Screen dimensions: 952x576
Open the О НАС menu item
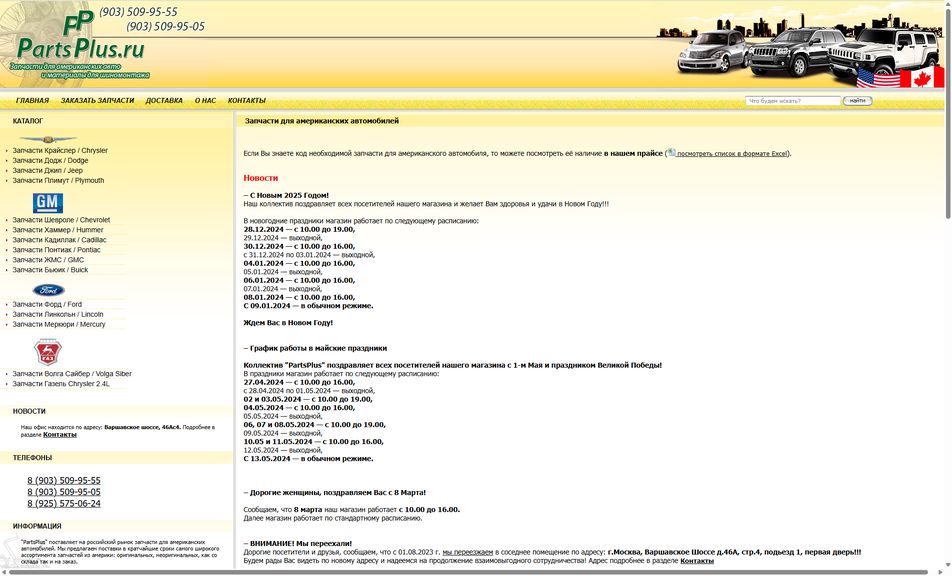pos(205,101)
